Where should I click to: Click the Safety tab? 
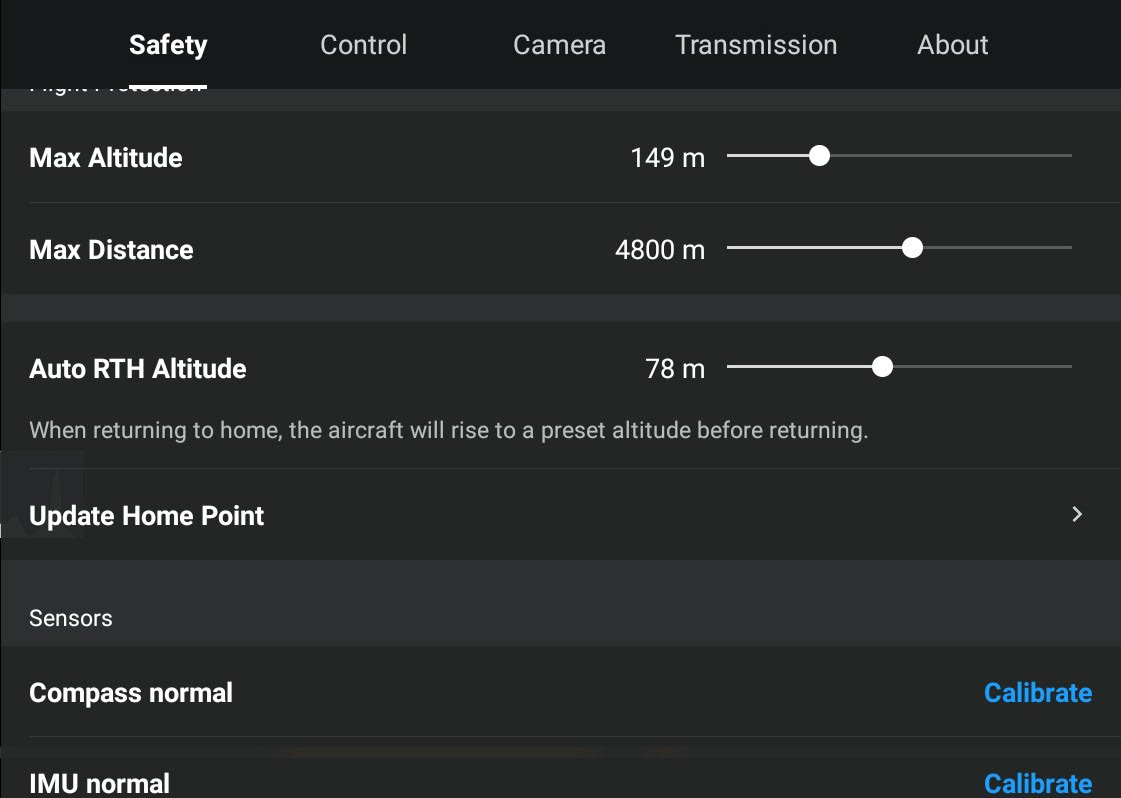click(168, 45)
